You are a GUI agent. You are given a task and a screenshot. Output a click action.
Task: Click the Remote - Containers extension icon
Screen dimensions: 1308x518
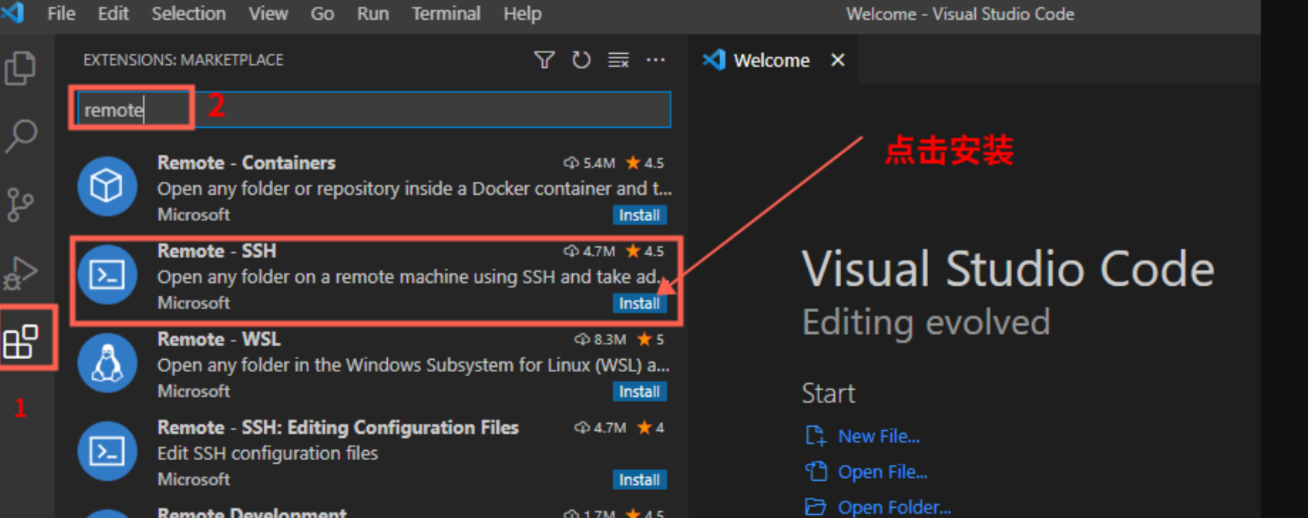(x=107, y=186)
